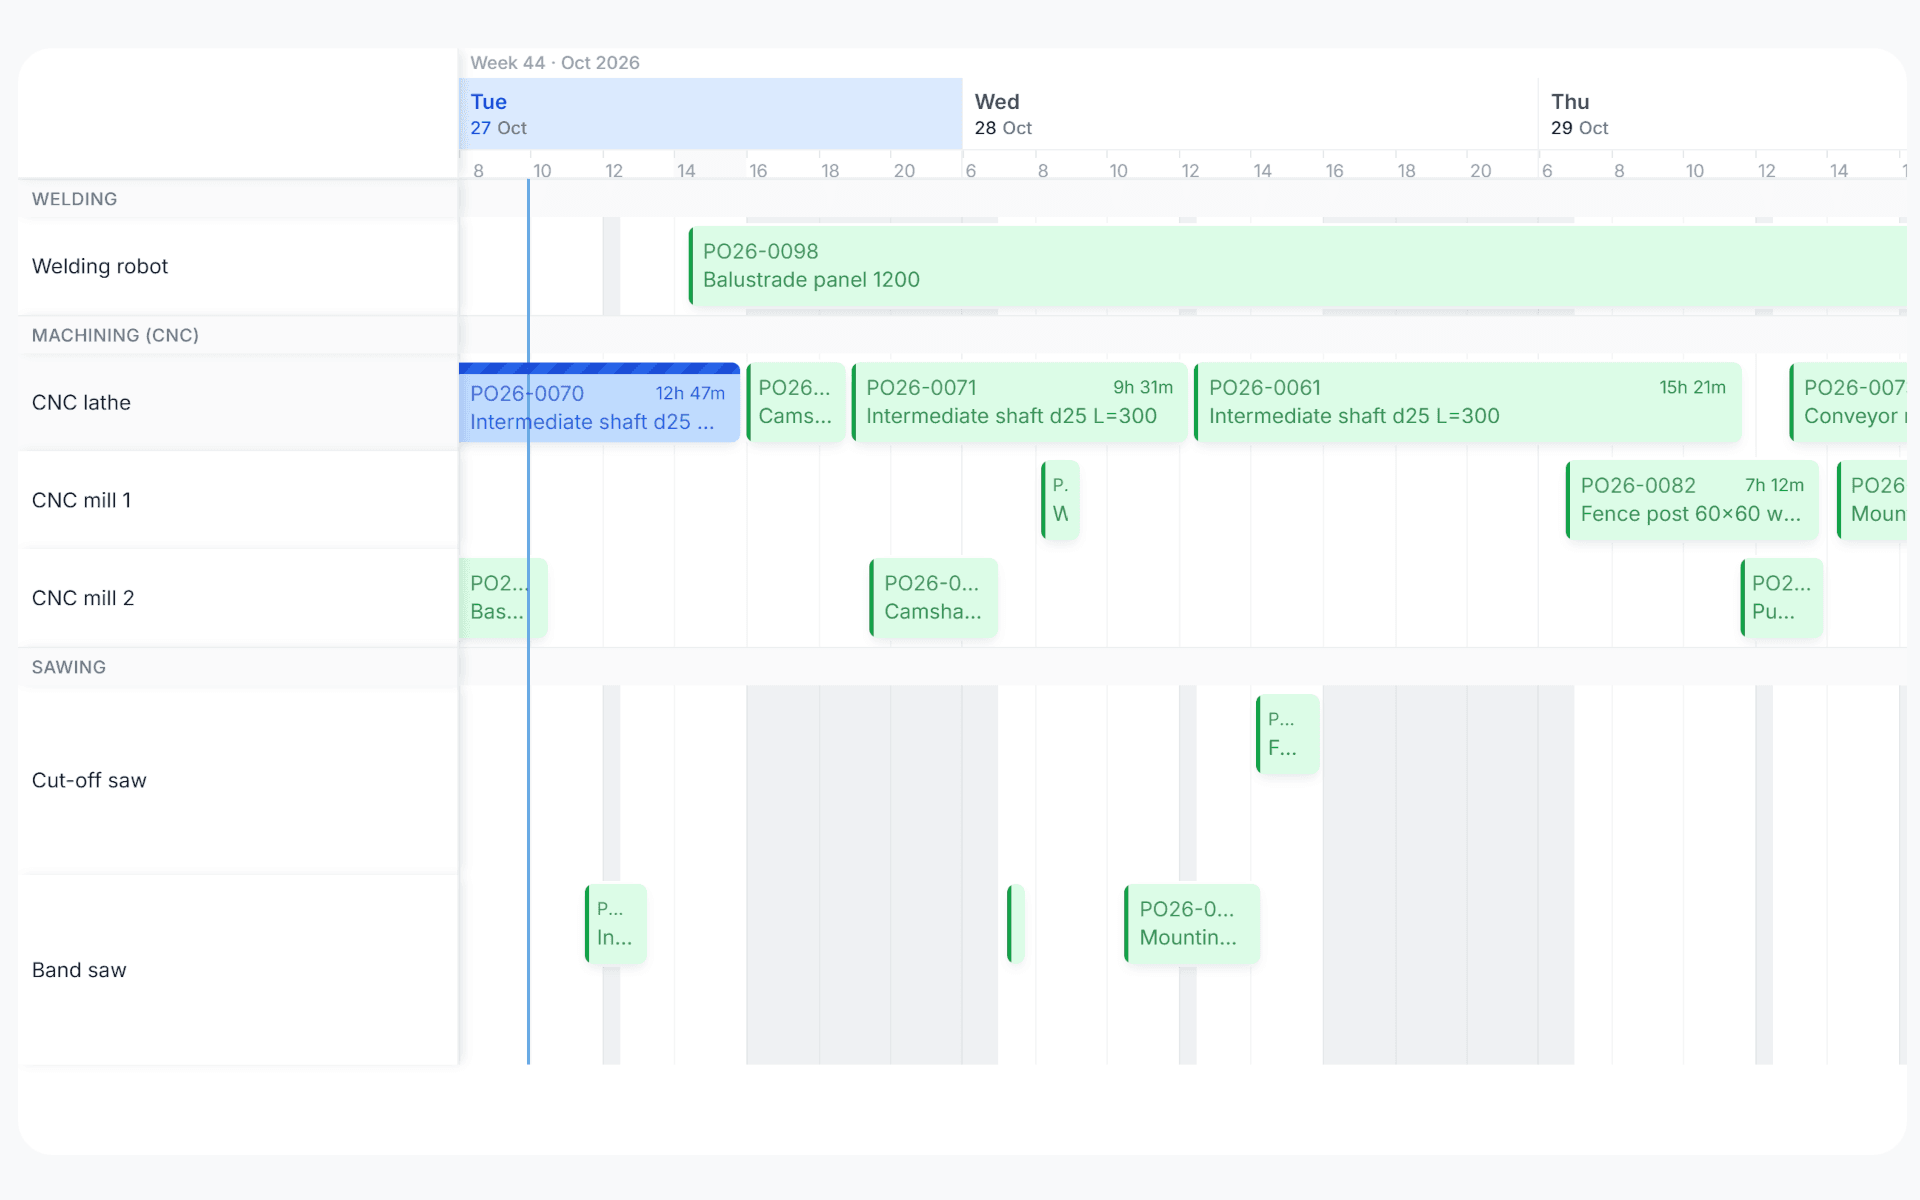Open the Pu... task on CNC mill 2
The image size is (1920, 1200).
(x=1781, y=598)
